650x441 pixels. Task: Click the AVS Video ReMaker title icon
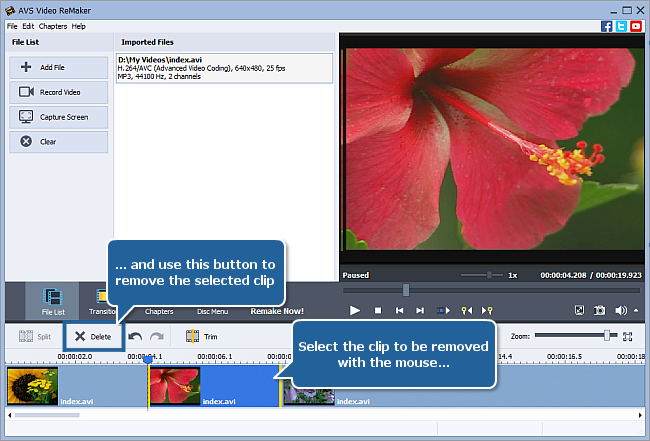pos(10,10)
